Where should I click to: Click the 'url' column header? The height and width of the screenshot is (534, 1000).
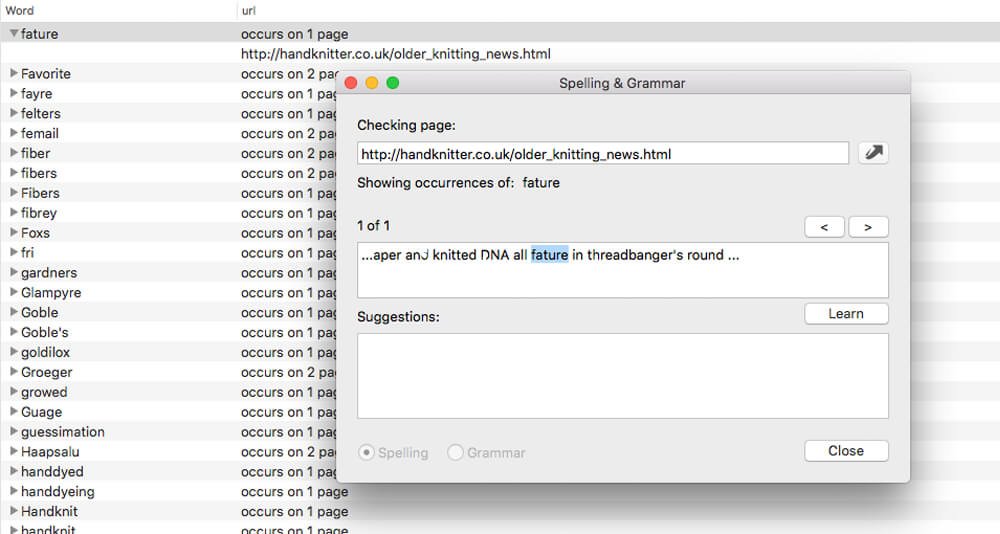(x=250, y=11)
